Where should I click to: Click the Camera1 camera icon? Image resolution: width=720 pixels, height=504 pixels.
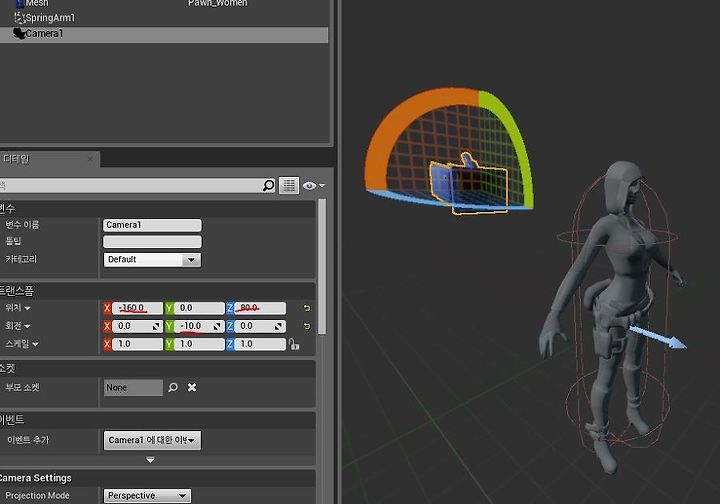coord(19,34)
